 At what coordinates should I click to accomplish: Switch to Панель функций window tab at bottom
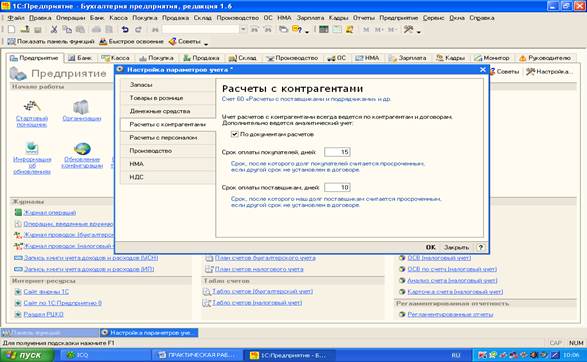(x=50, y=332)
